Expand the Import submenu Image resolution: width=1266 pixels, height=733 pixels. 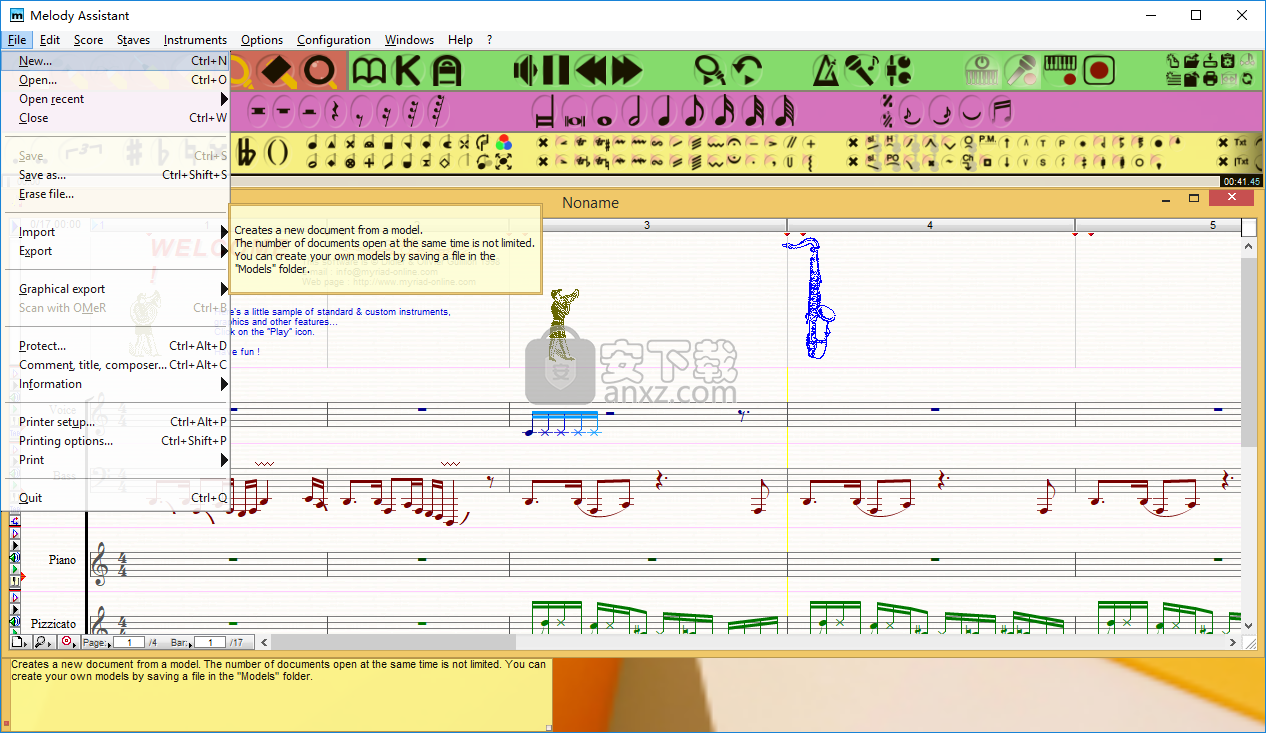(116, 232)
